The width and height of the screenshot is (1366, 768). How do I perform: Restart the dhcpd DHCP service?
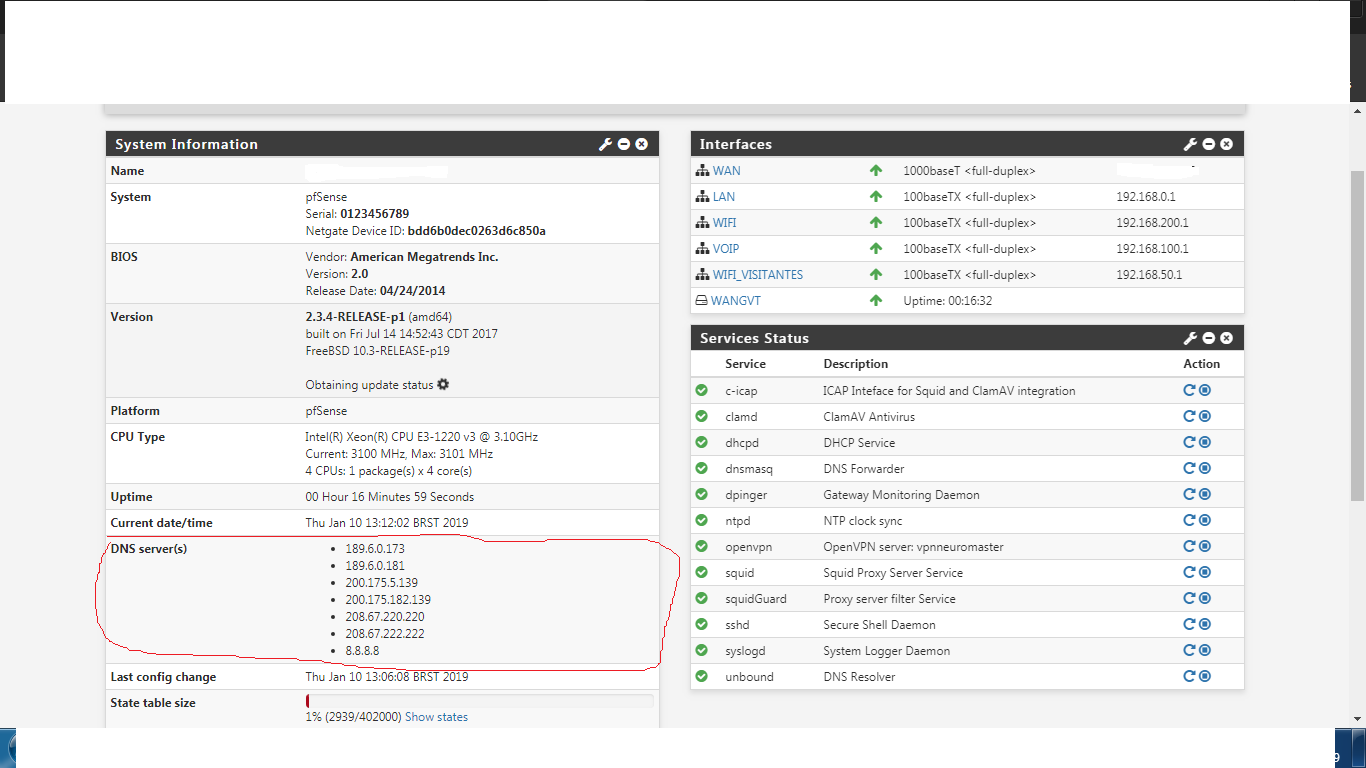pos(1189,443)
